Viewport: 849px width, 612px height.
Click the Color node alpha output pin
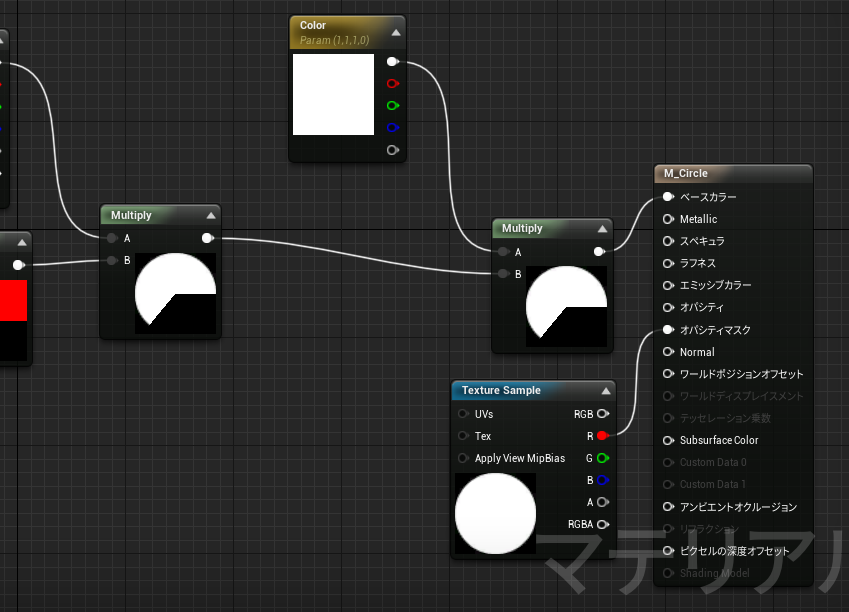[393, 150]
